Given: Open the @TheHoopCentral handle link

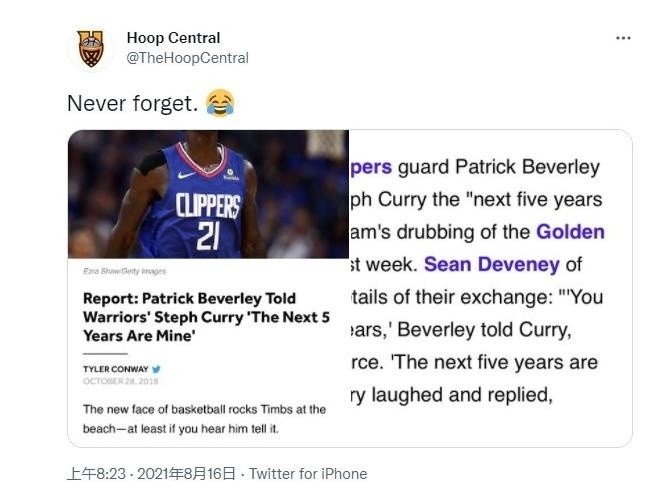Looking at the screenshot, I should (x=187, y=58).
